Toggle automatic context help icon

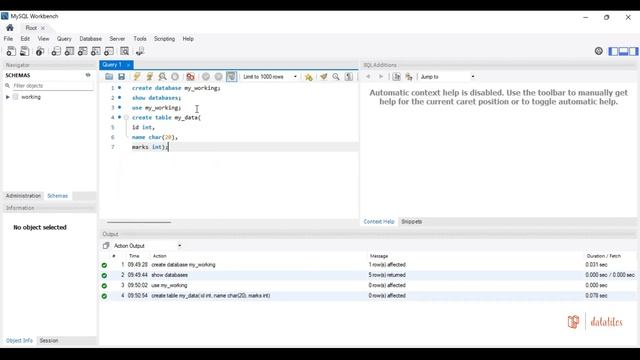[409, 77]
